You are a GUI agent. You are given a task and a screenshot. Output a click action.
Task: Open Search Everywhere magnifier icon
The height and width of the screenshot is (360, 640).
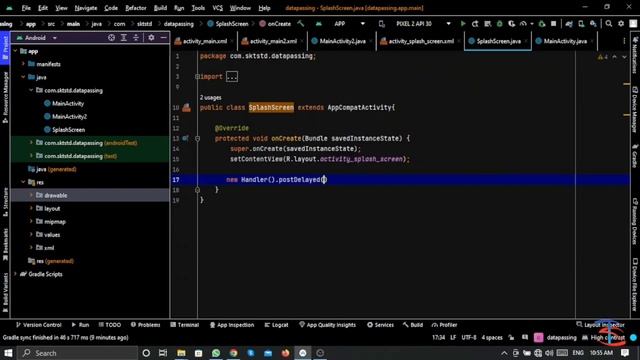coord(609,24)
